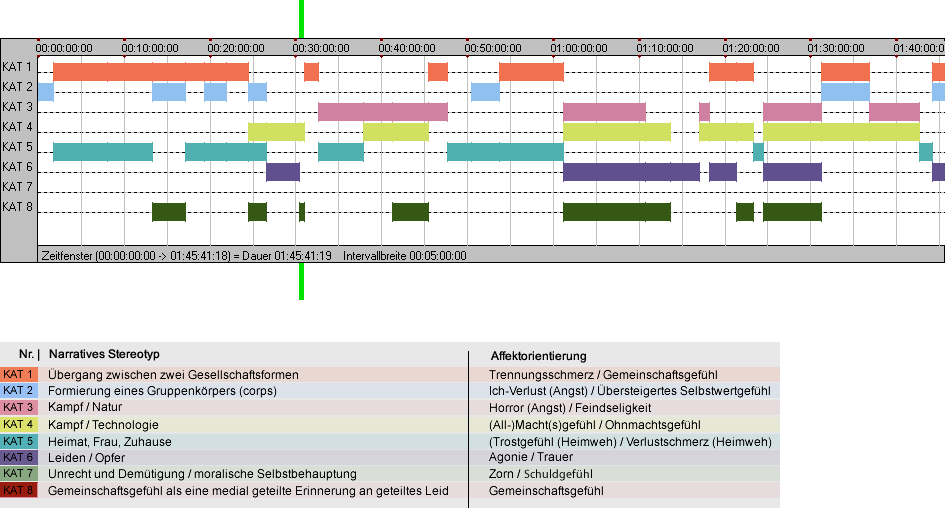Viewport: 945px width, 530px height.
Task: Click the KAT 7 row label in the timeline
Action: pyautogui.click(x=17, y=187)
